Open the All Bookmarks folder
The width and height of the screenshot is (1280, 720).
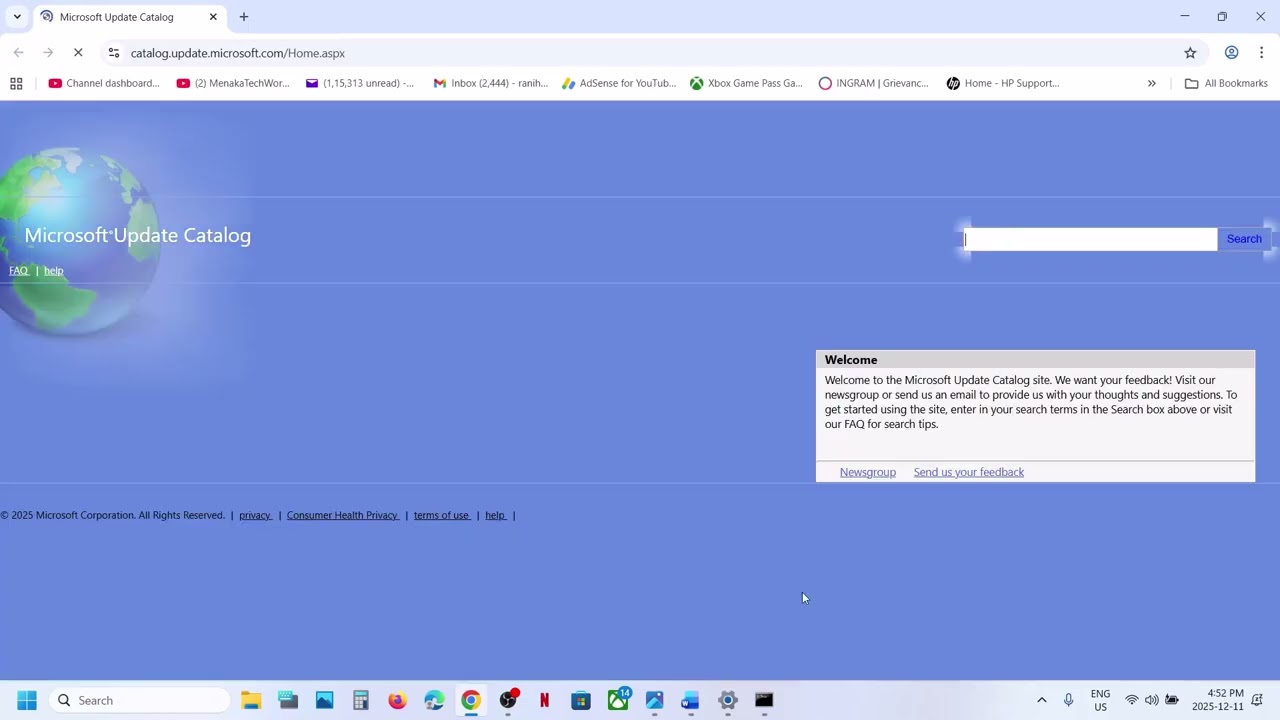(x=1226, y=83)
